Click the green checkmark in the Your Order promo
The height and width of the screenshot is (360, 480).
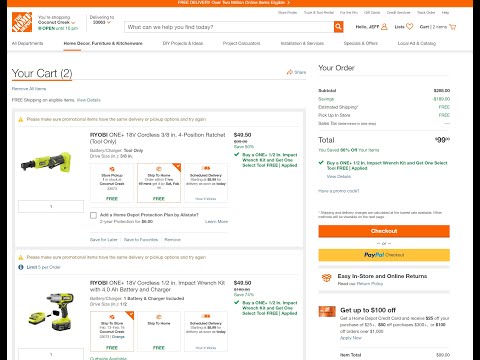coord(321,163)
